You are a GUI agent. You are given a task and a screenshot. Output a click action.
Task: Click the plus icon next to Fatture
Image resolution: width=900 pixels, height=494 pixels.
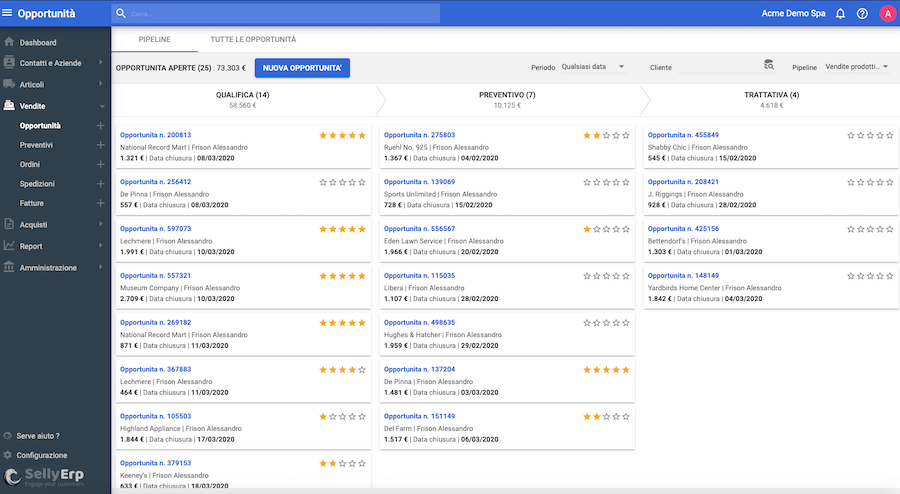point(100,204)
